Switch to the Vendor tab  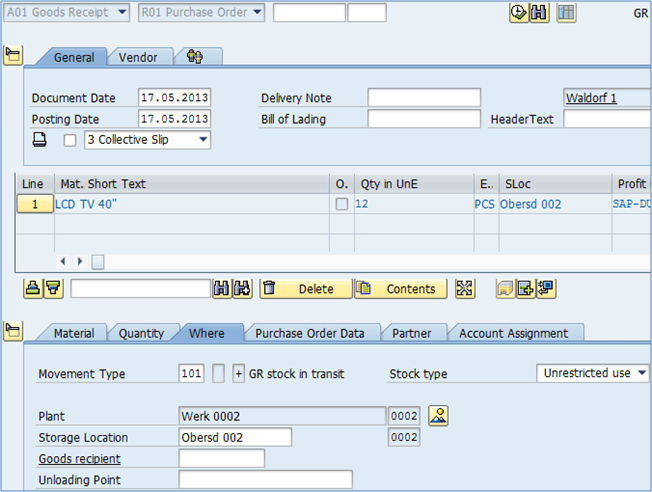pyautogui.click(x=138, y=57)
